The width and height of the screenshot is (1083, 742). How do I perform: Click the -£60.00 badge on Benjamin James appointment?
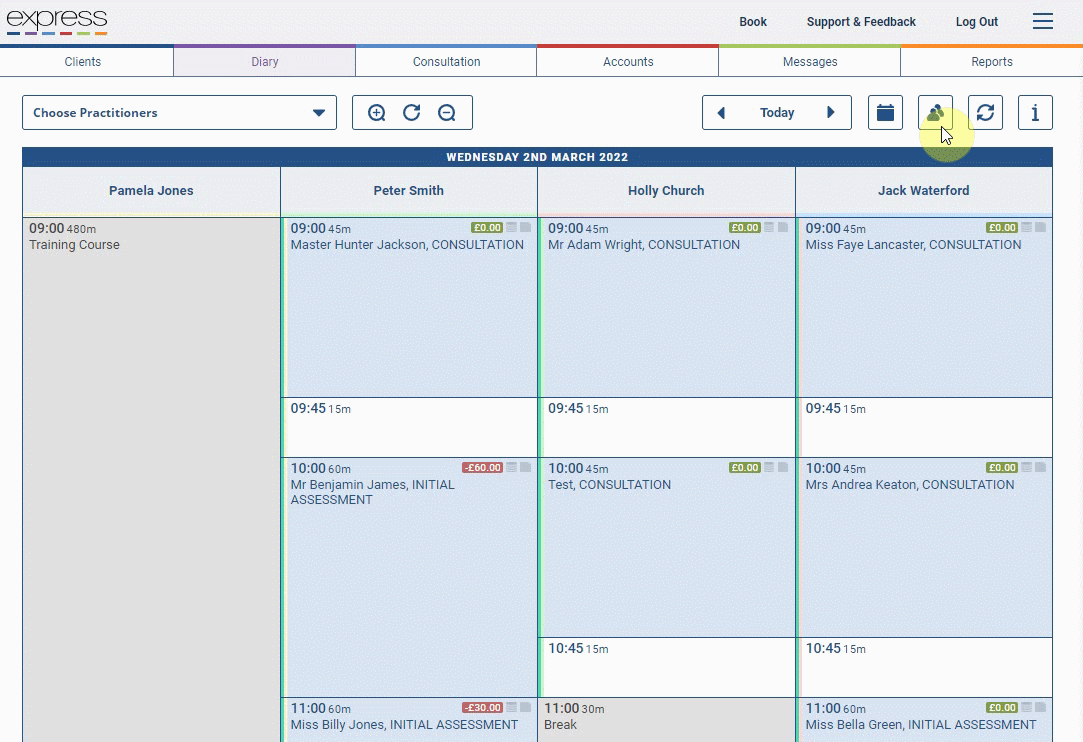tap(483, 468)
